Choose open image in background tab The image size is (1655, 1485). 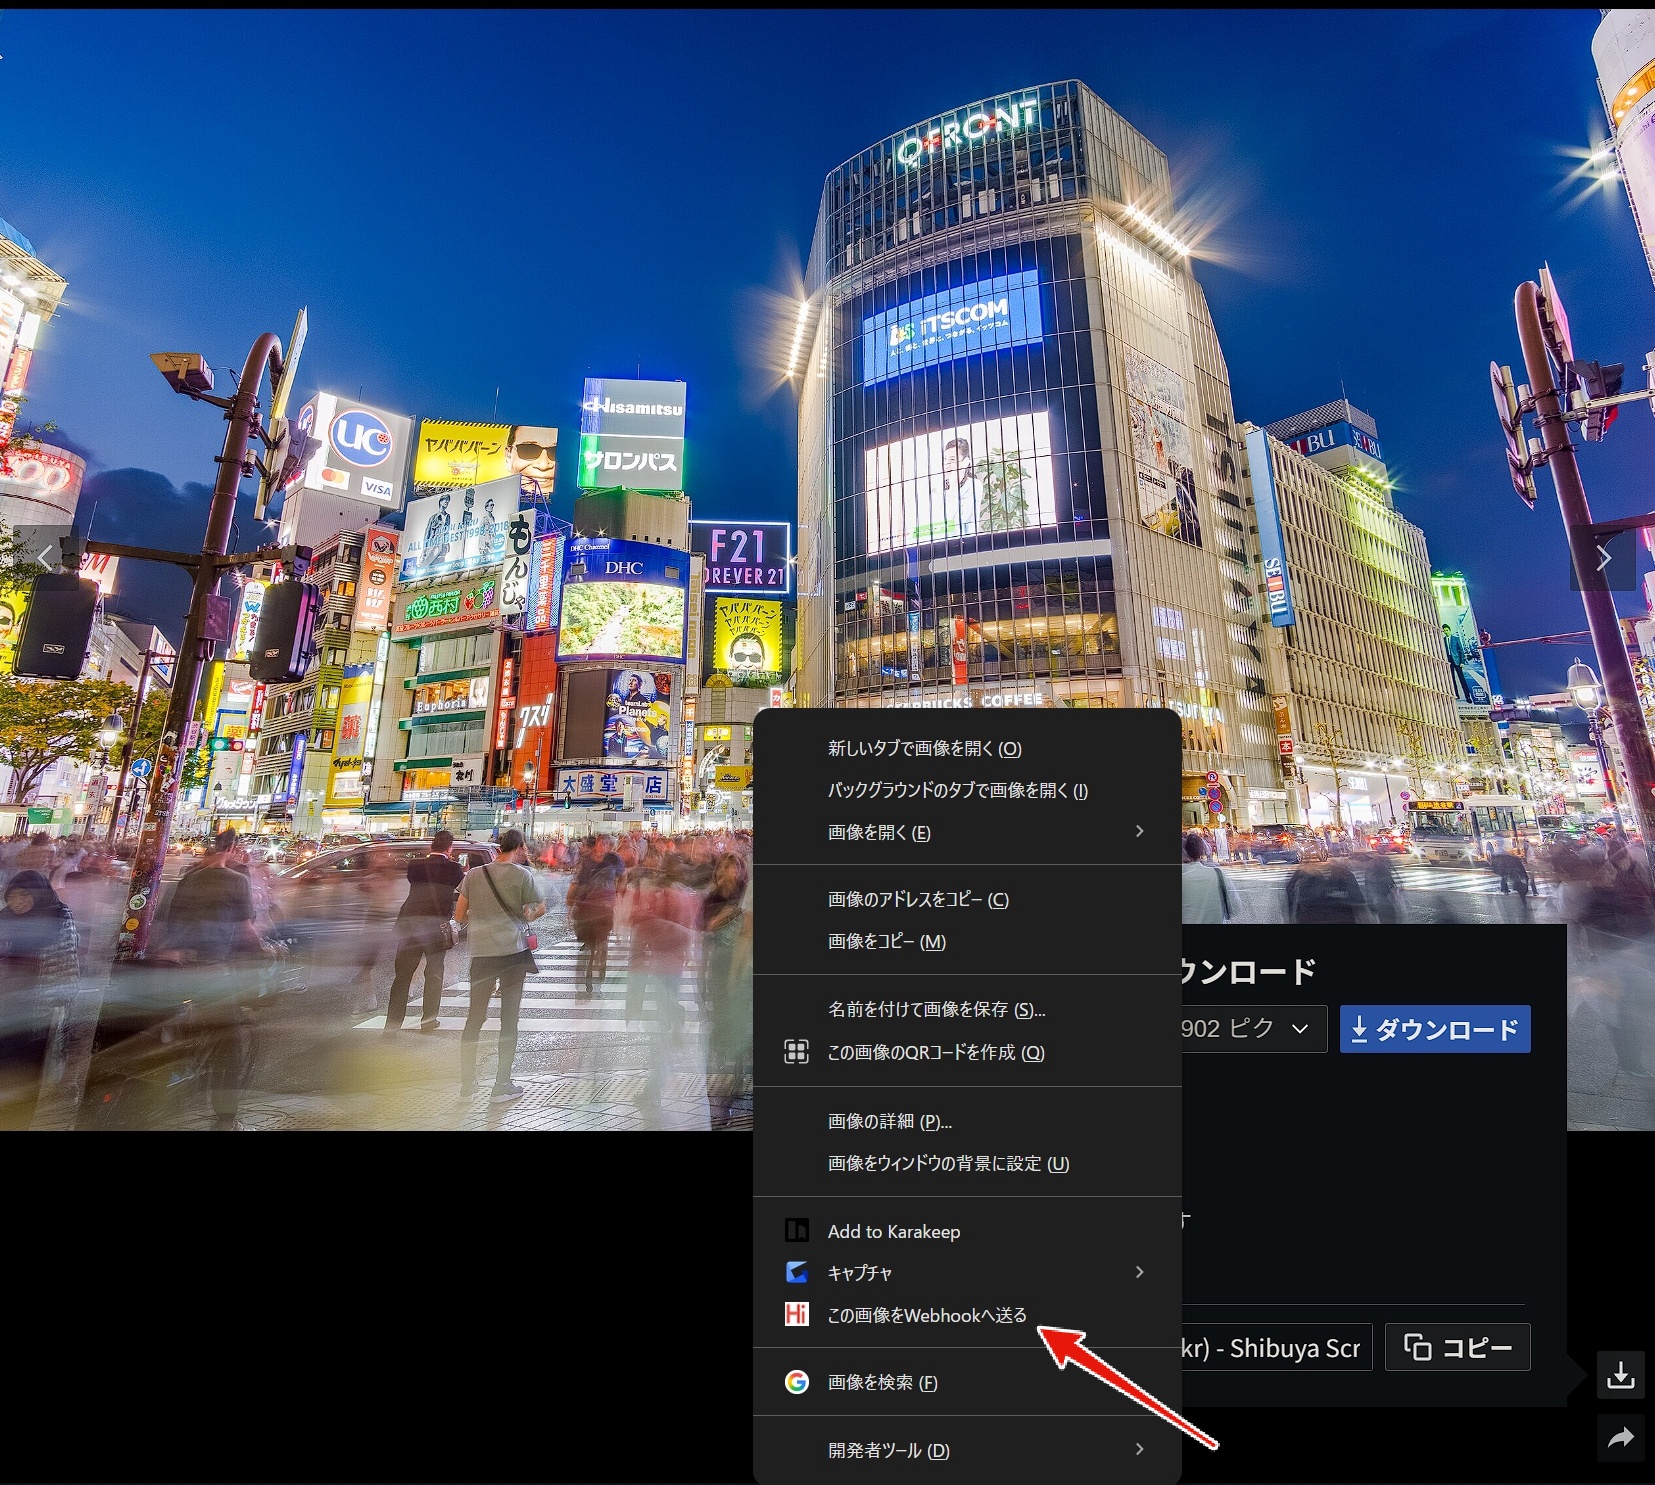(x=967, y=790)
